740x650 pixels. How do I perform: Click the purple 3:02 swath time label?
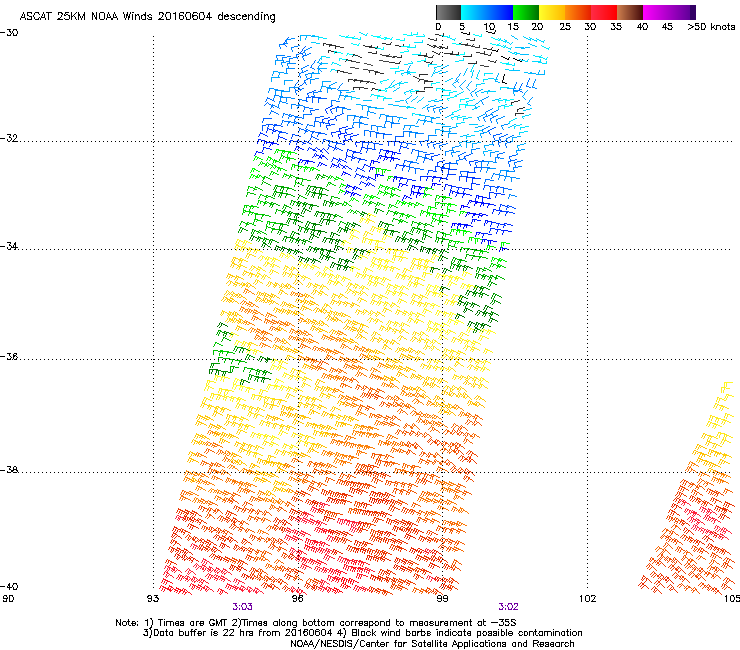click(508, 607)
